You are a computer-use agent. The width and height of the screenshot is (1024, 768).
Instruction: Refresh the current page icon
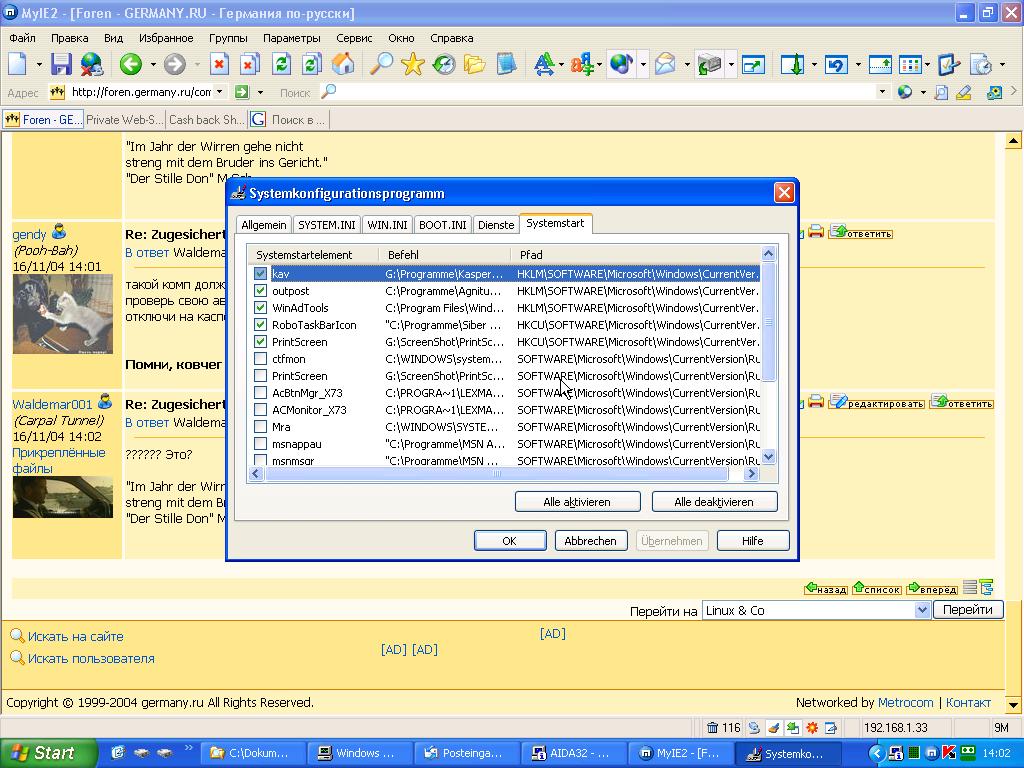click(281, 64)
